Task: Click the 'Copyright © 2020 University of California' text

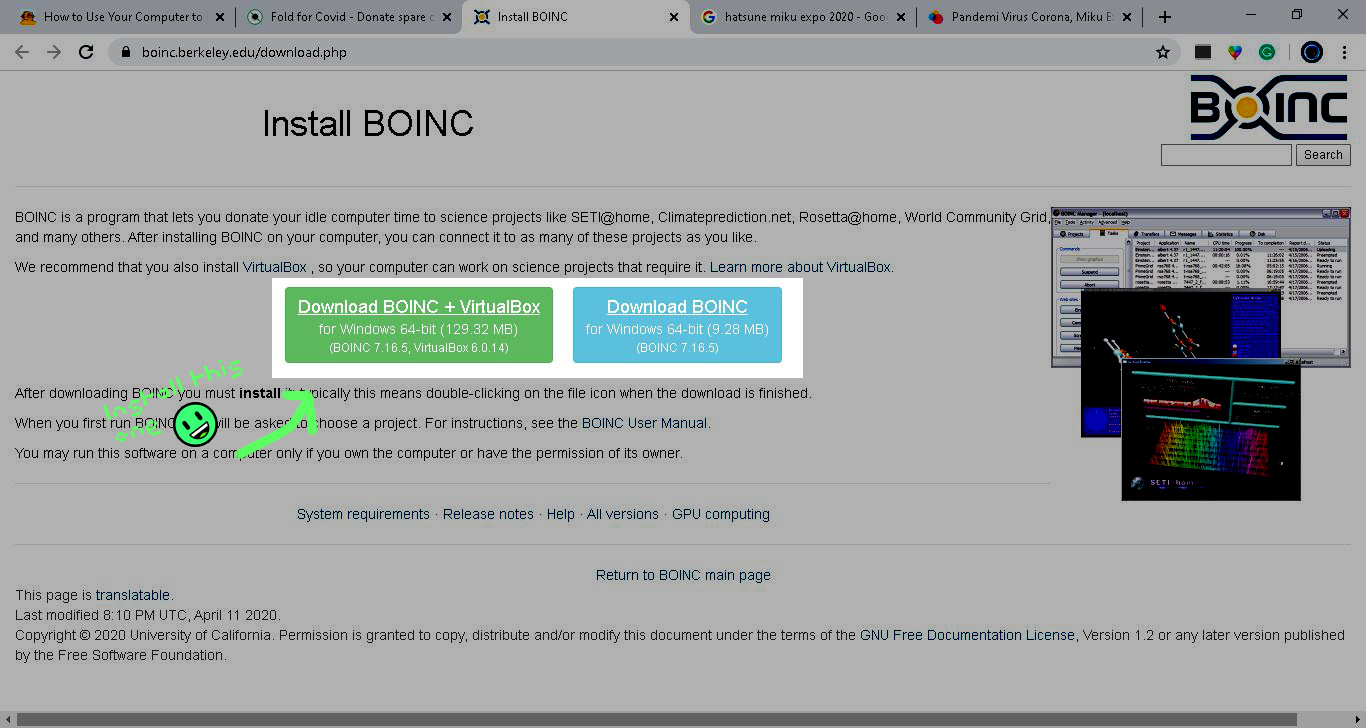Action: 143,635
